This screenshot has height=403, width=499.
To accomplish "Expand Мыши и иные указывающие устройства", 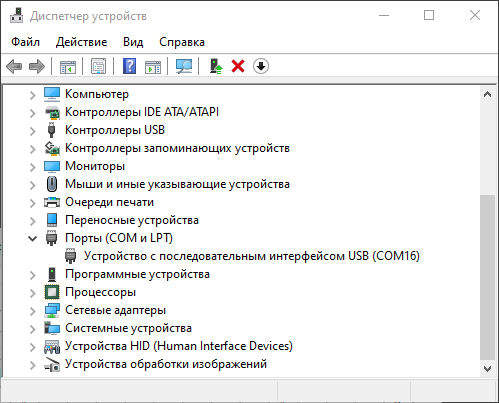I will click(32, 185).
